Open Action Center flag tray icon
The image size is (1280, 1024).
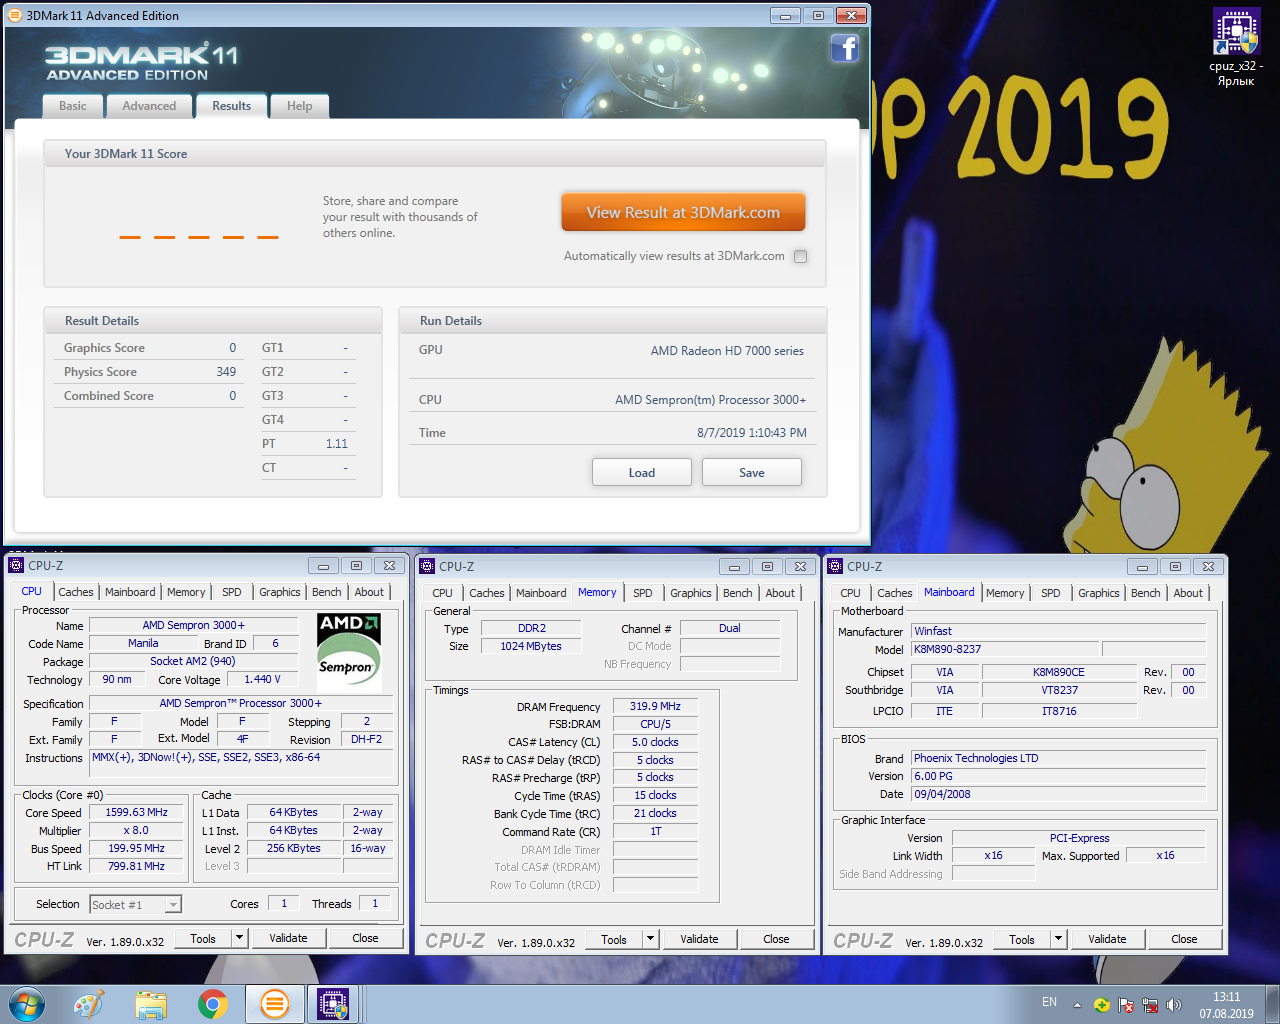click(x=1126, y=1005)
